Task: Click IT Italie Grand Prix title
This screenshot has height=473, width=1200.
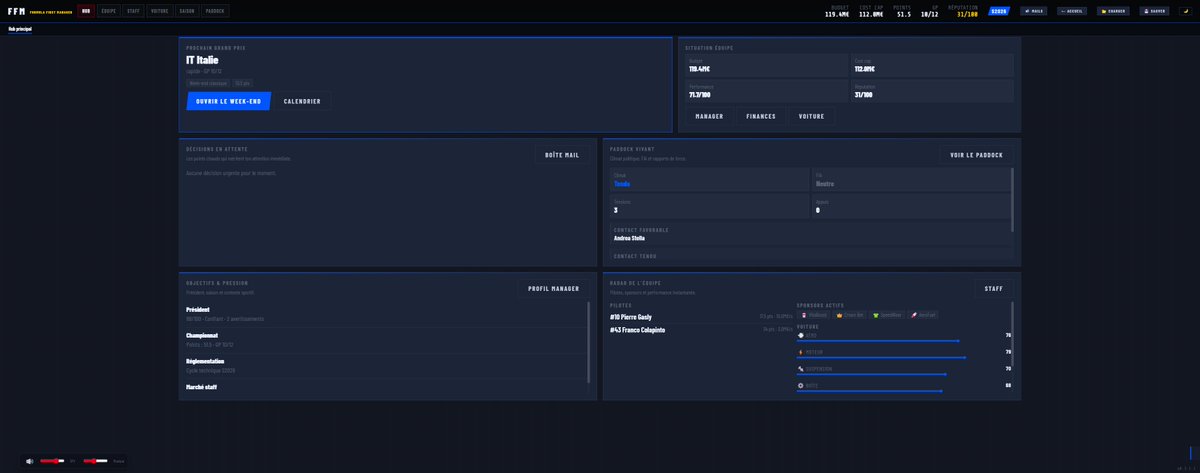Action: tap(202, 60)
